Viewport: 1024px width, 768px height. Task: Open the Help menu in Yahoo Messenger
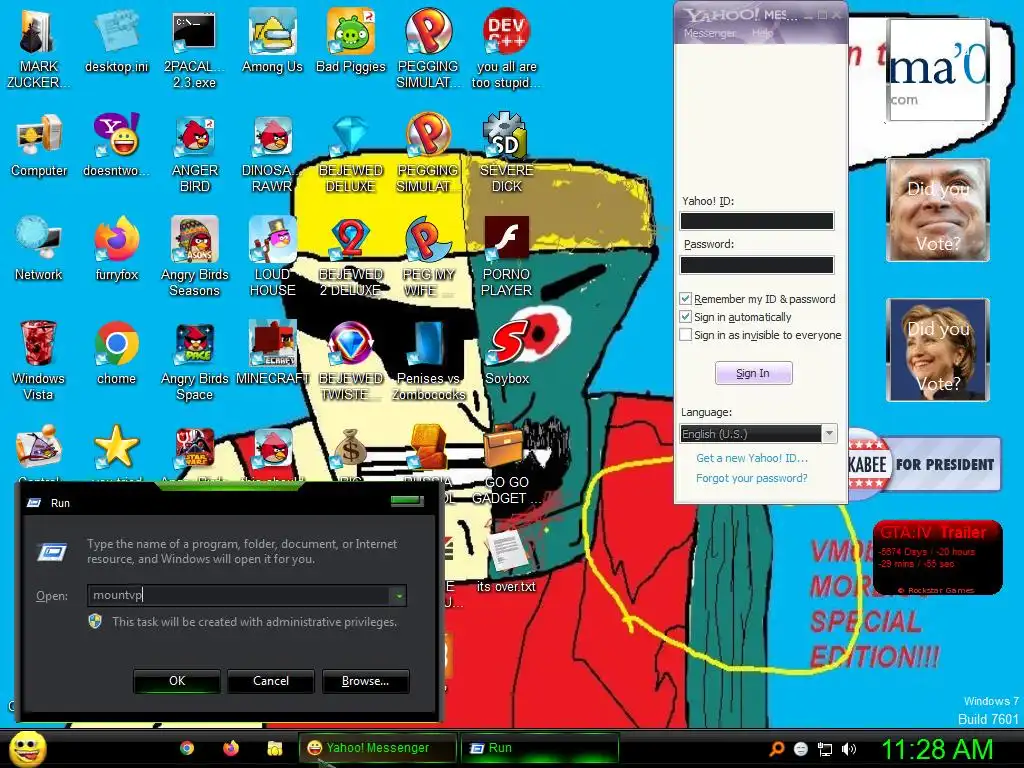(762, 33)
